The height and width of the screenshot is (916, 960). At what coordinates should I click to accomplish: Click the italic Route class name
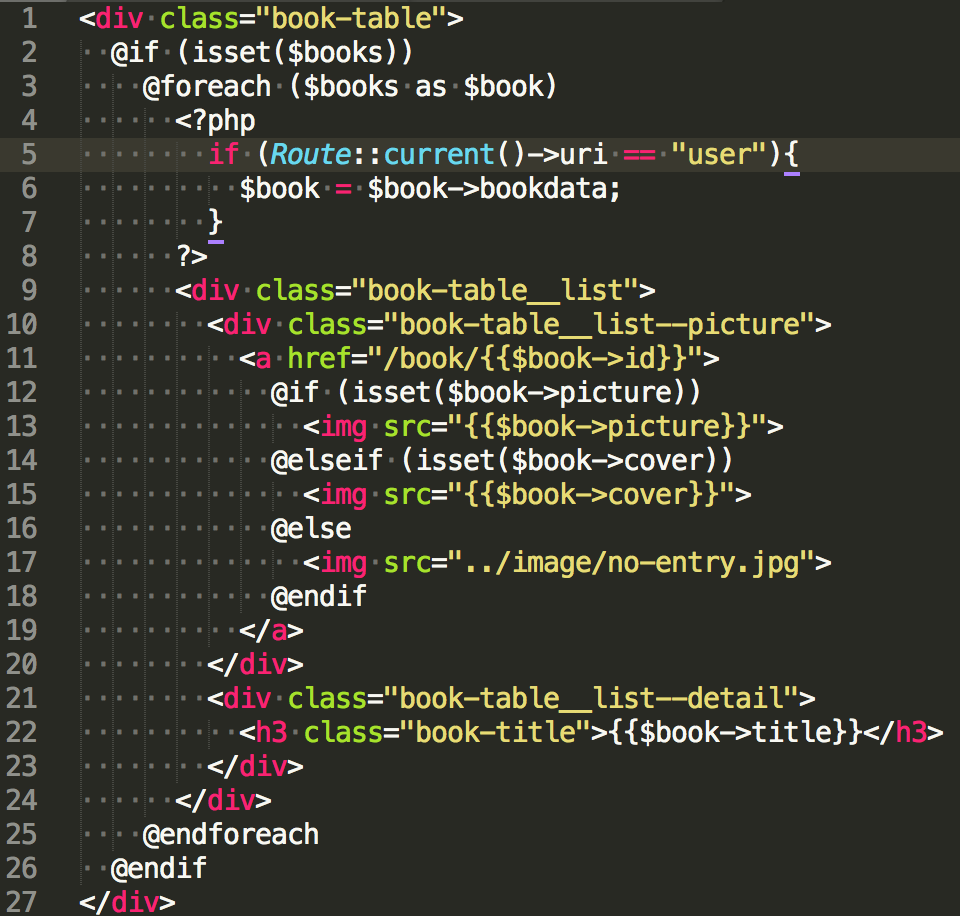tap(311, 154)
